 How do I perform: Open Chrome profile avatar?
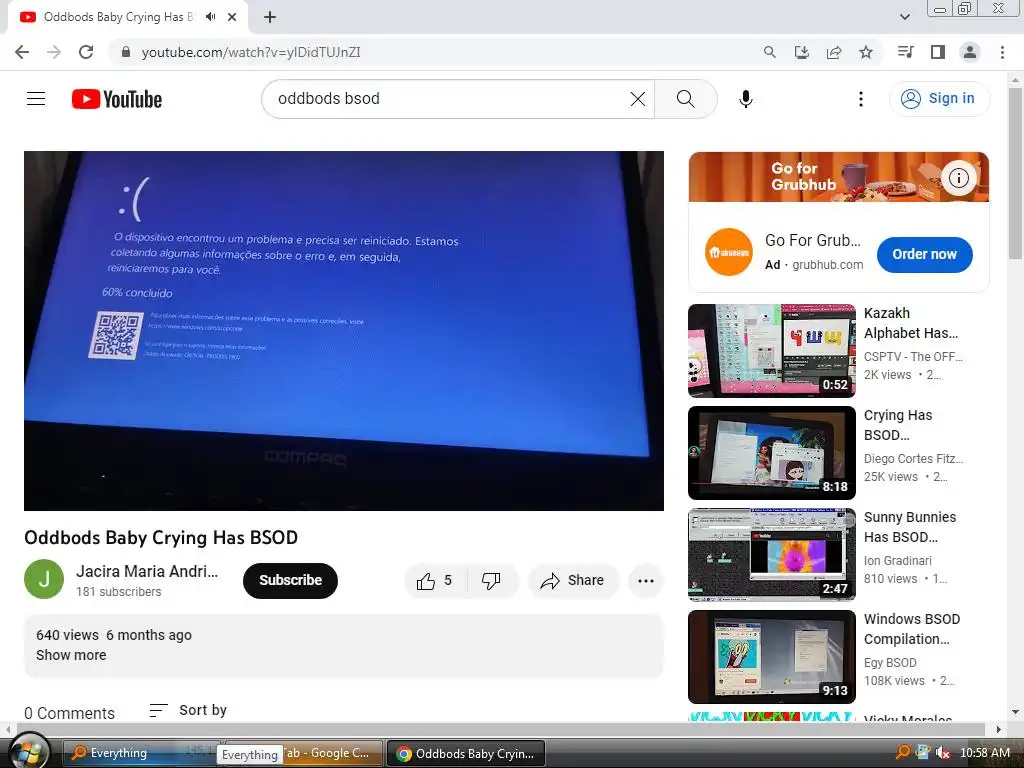pyautogui.click(x=970, y=52)
